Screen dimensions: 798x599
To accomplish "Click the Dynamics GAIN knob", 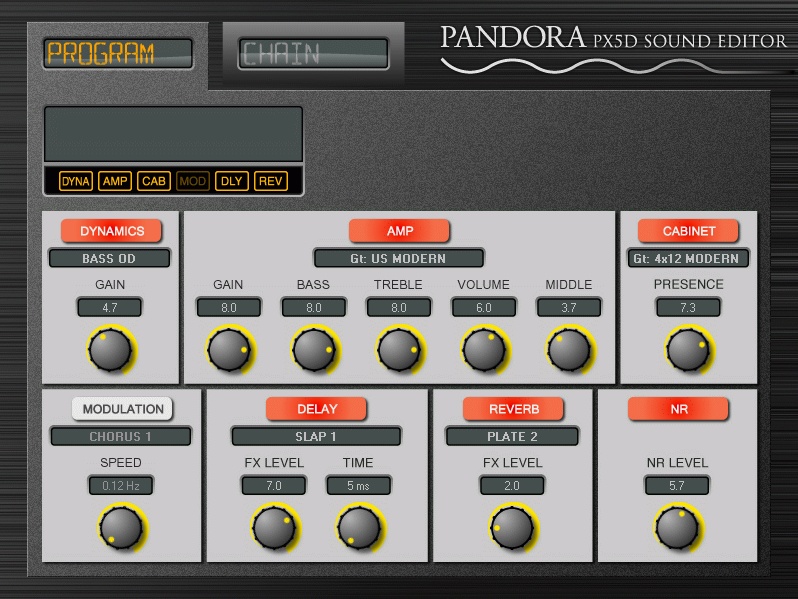I will coord(110,350).
